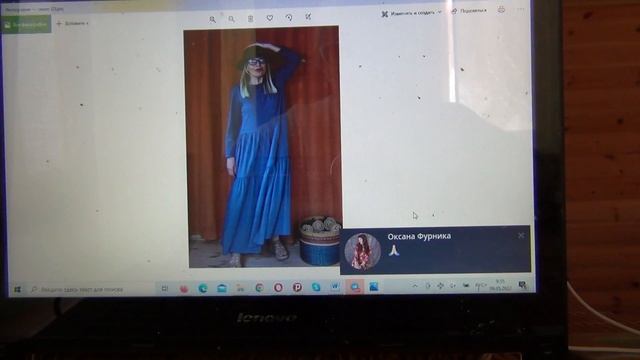Click the language indicator in tray
This screenshot has width=640, height=360.
[480, 286]
